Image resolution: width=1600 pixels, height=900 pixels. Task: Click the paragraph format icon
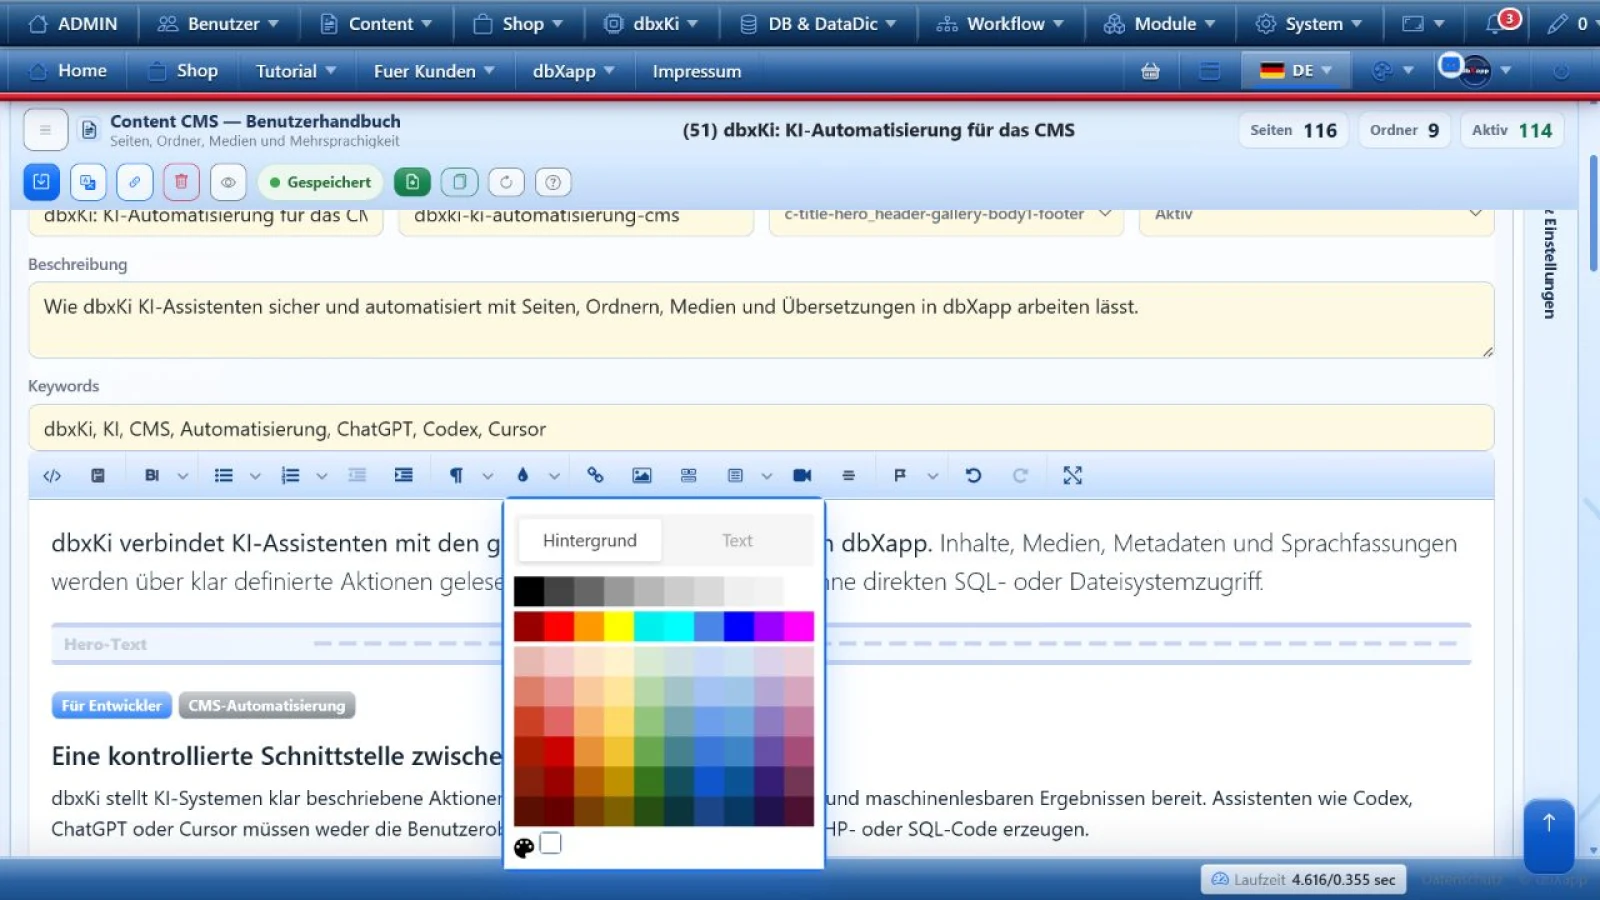[456, 476]
